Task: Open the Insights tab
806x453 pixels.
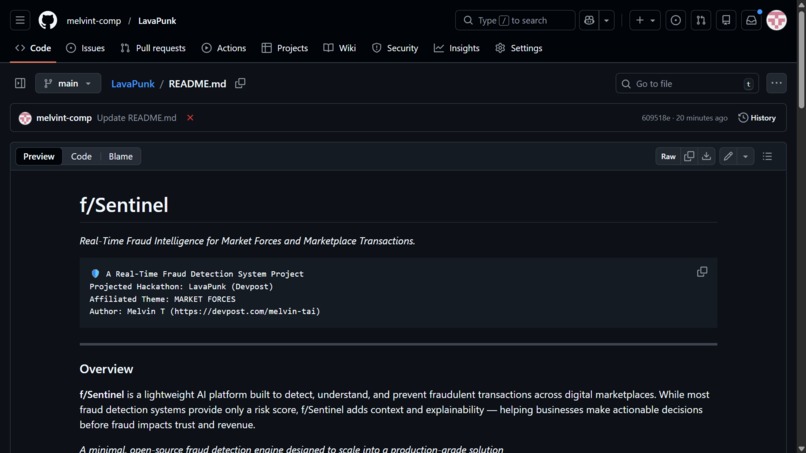Action: [x=456, y=48]
